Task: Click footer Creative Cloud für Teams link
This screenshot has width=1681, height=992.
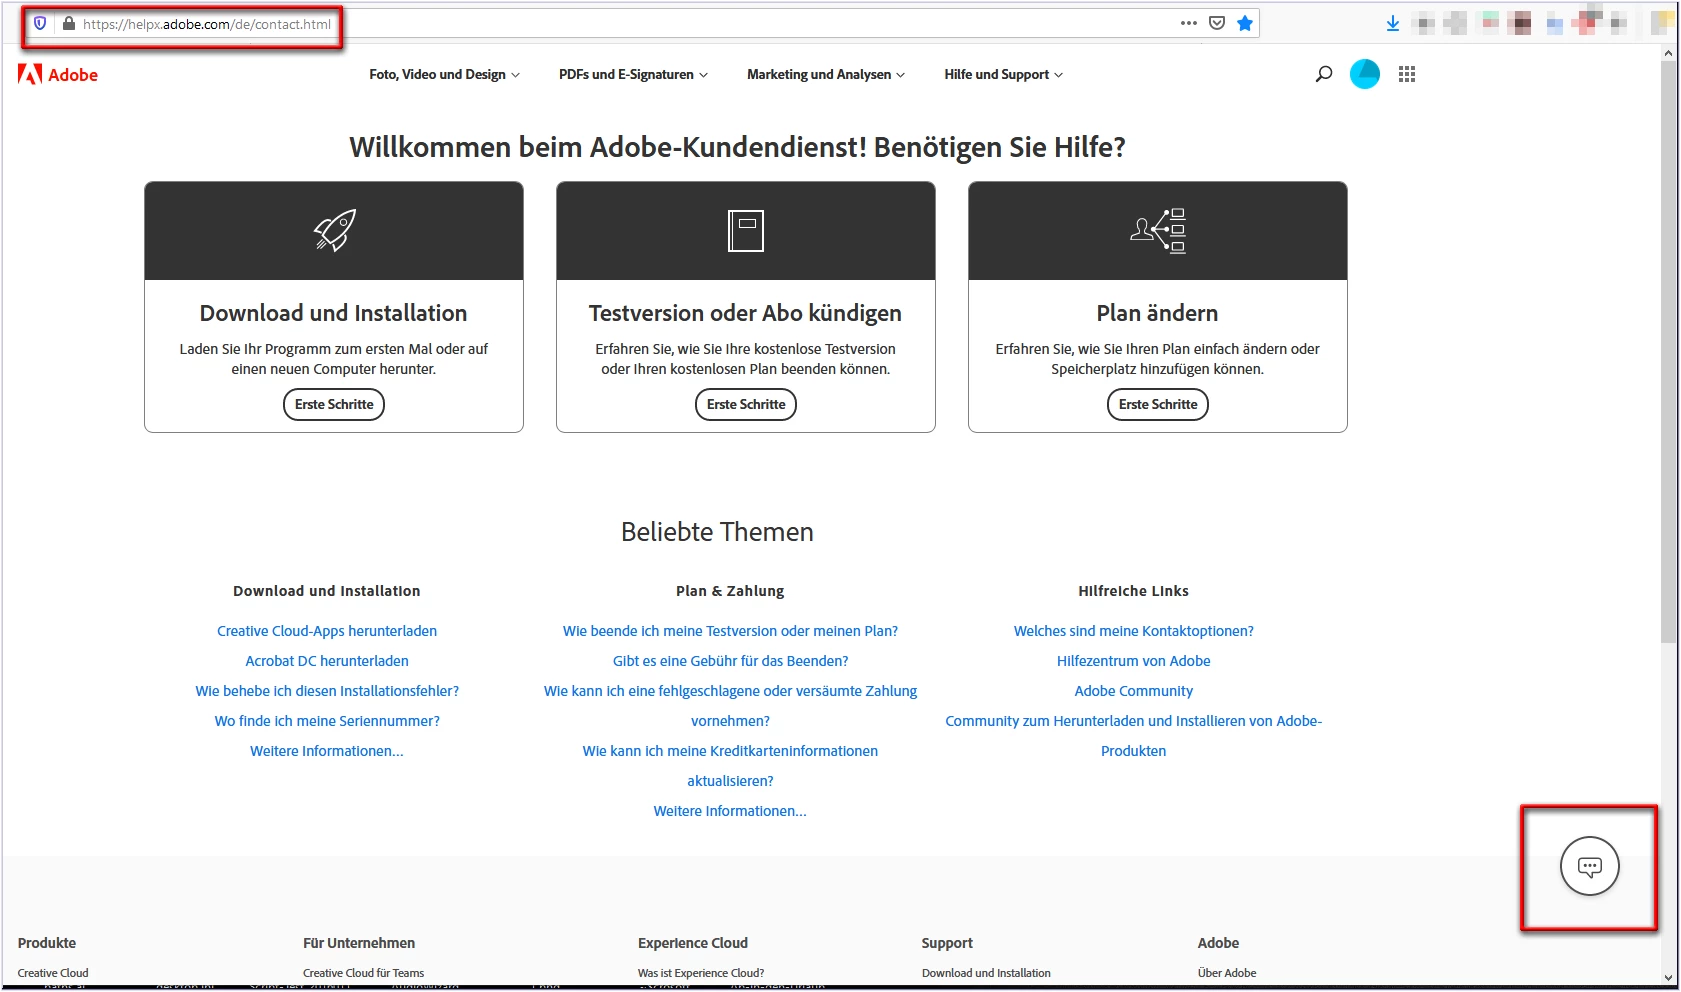Action: [364, 973]
